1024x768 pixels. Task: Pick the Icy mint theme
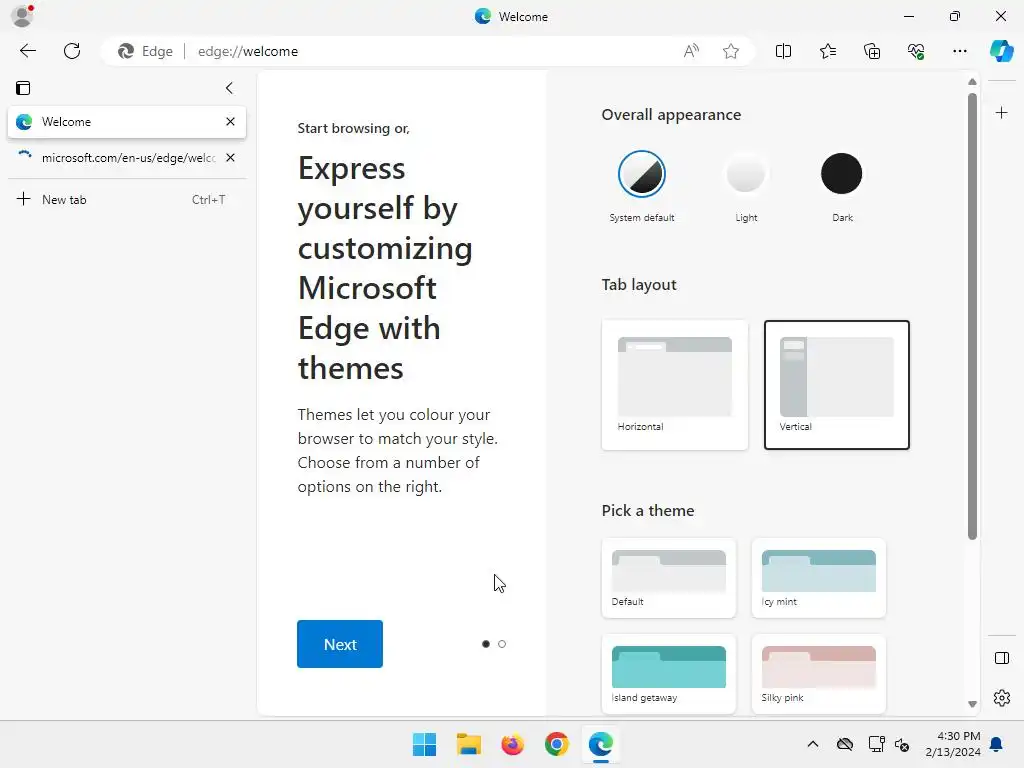coord(818,578)
